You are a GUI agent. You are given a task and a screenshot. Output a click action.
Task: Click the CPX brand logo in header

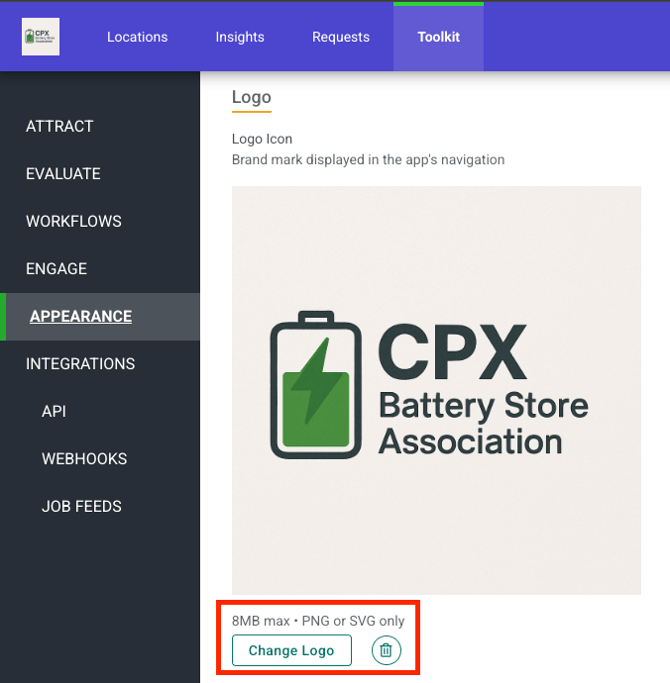[x=41, y=37]
